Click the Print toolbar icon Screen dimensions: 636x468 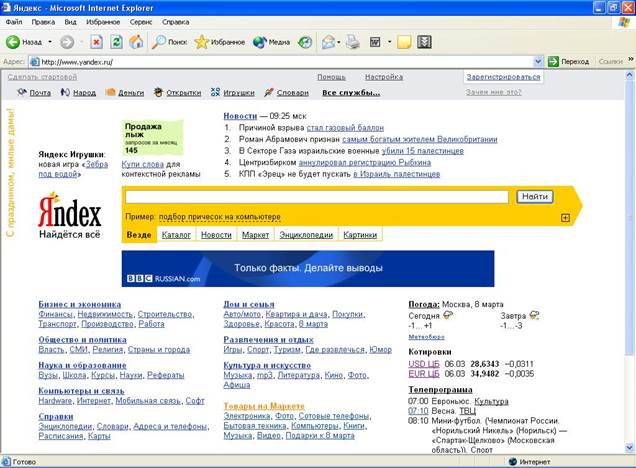pos(352,42)
